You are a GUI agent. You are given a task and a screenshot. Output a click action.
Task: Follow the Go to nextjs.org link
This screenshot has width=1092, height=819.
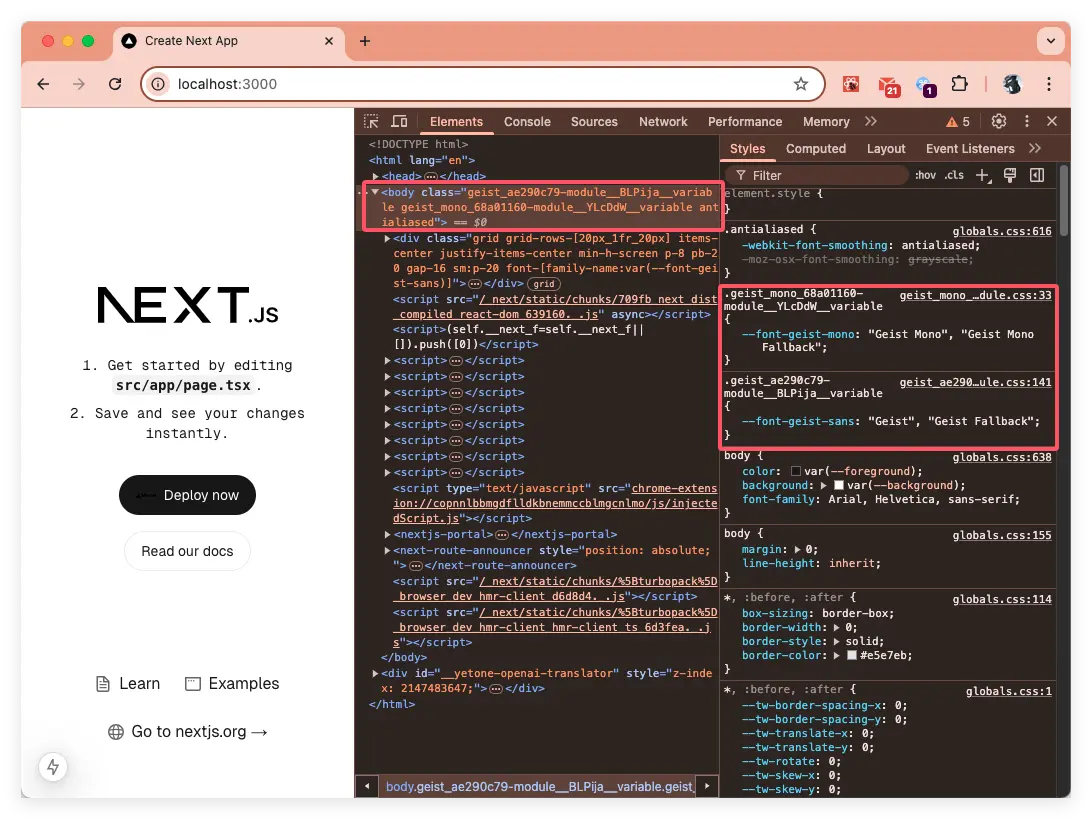point(188,731)
